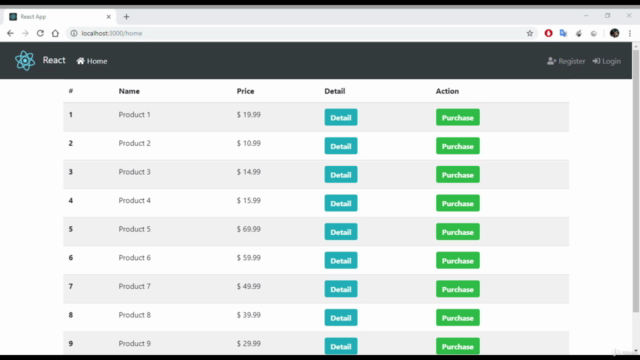View Detail for Product 9

[x=341, y=346]
